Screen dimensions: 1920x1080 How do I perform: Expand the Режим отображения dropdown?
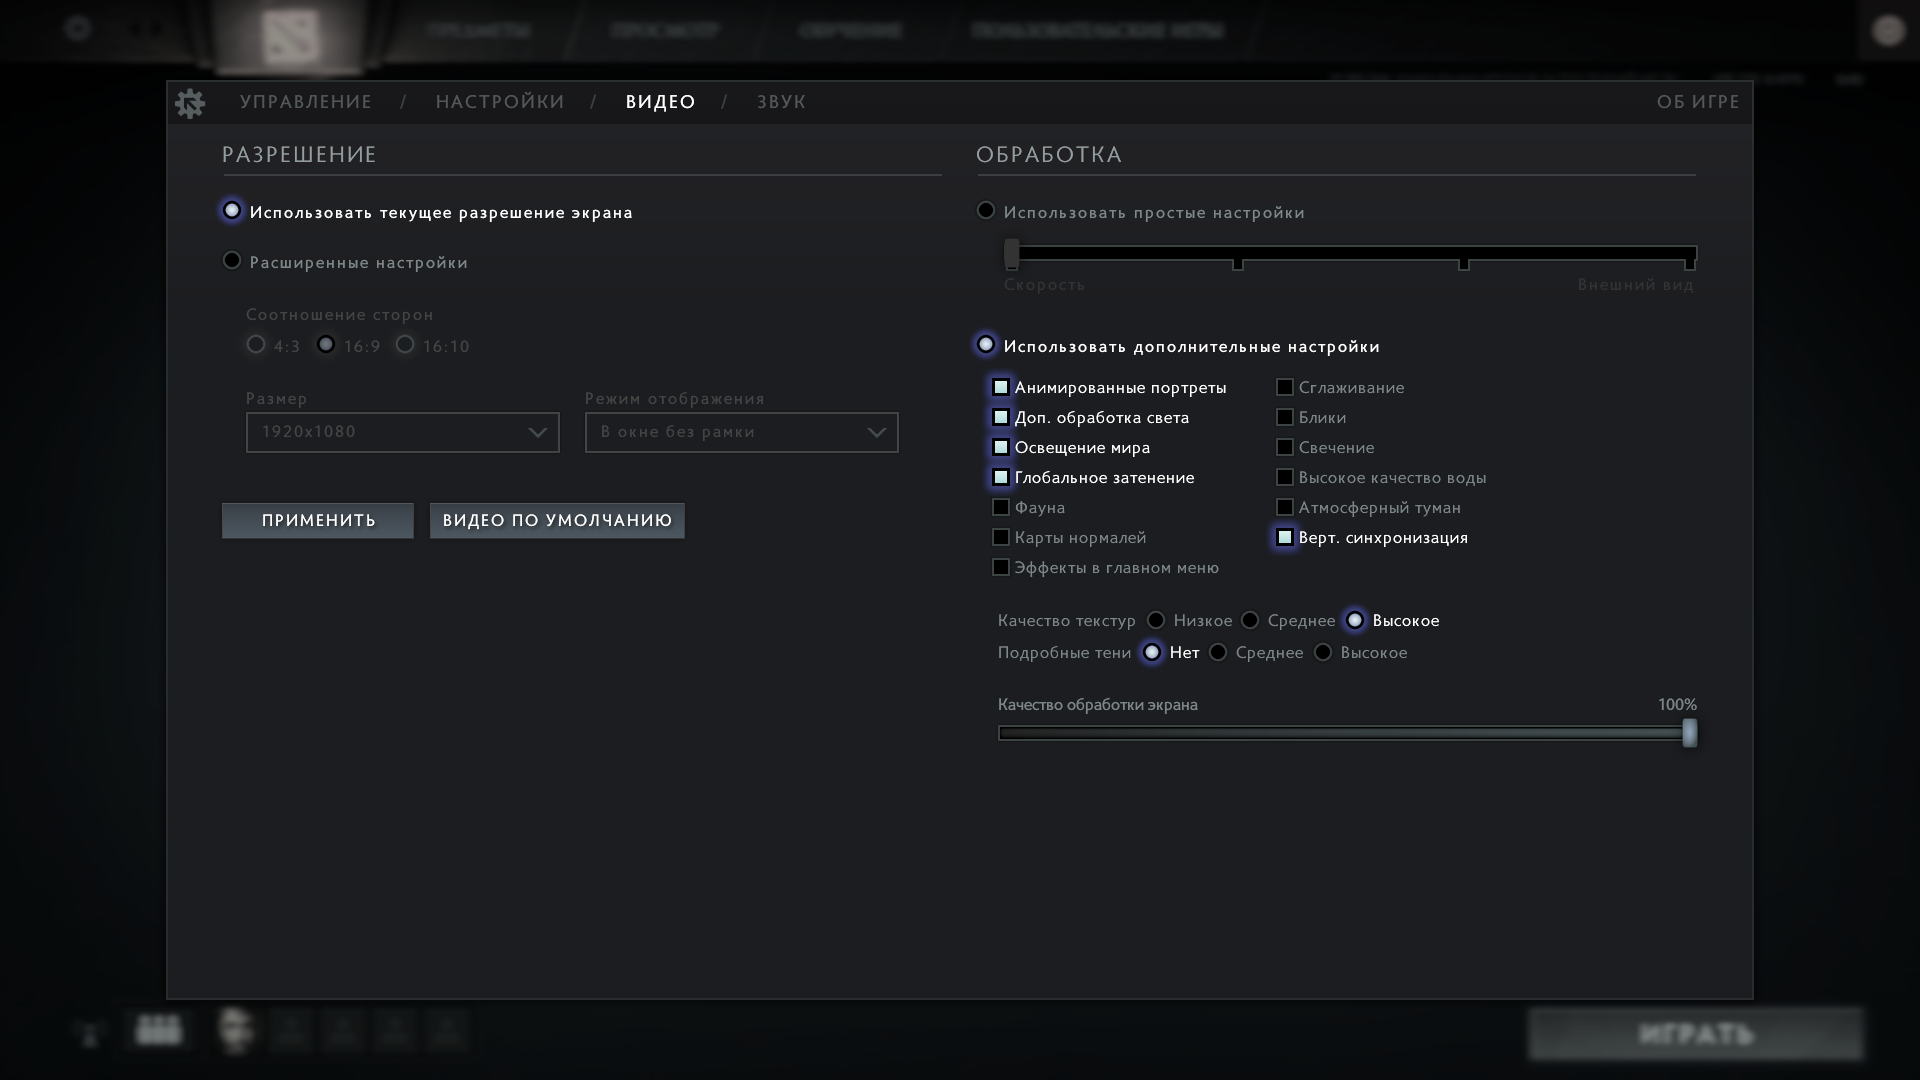coord(741,432)
